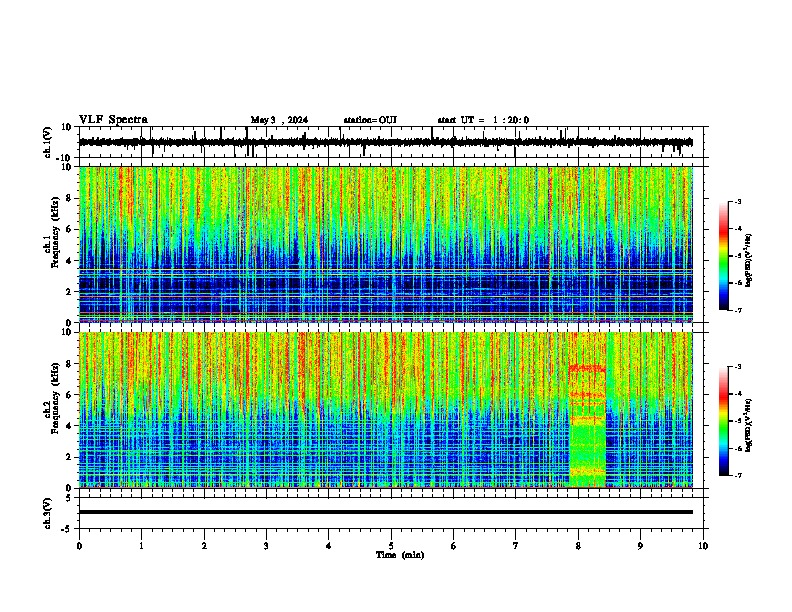Click the "start UT = 1:20:0" text
Screen dimensions: 792x612
483,120
